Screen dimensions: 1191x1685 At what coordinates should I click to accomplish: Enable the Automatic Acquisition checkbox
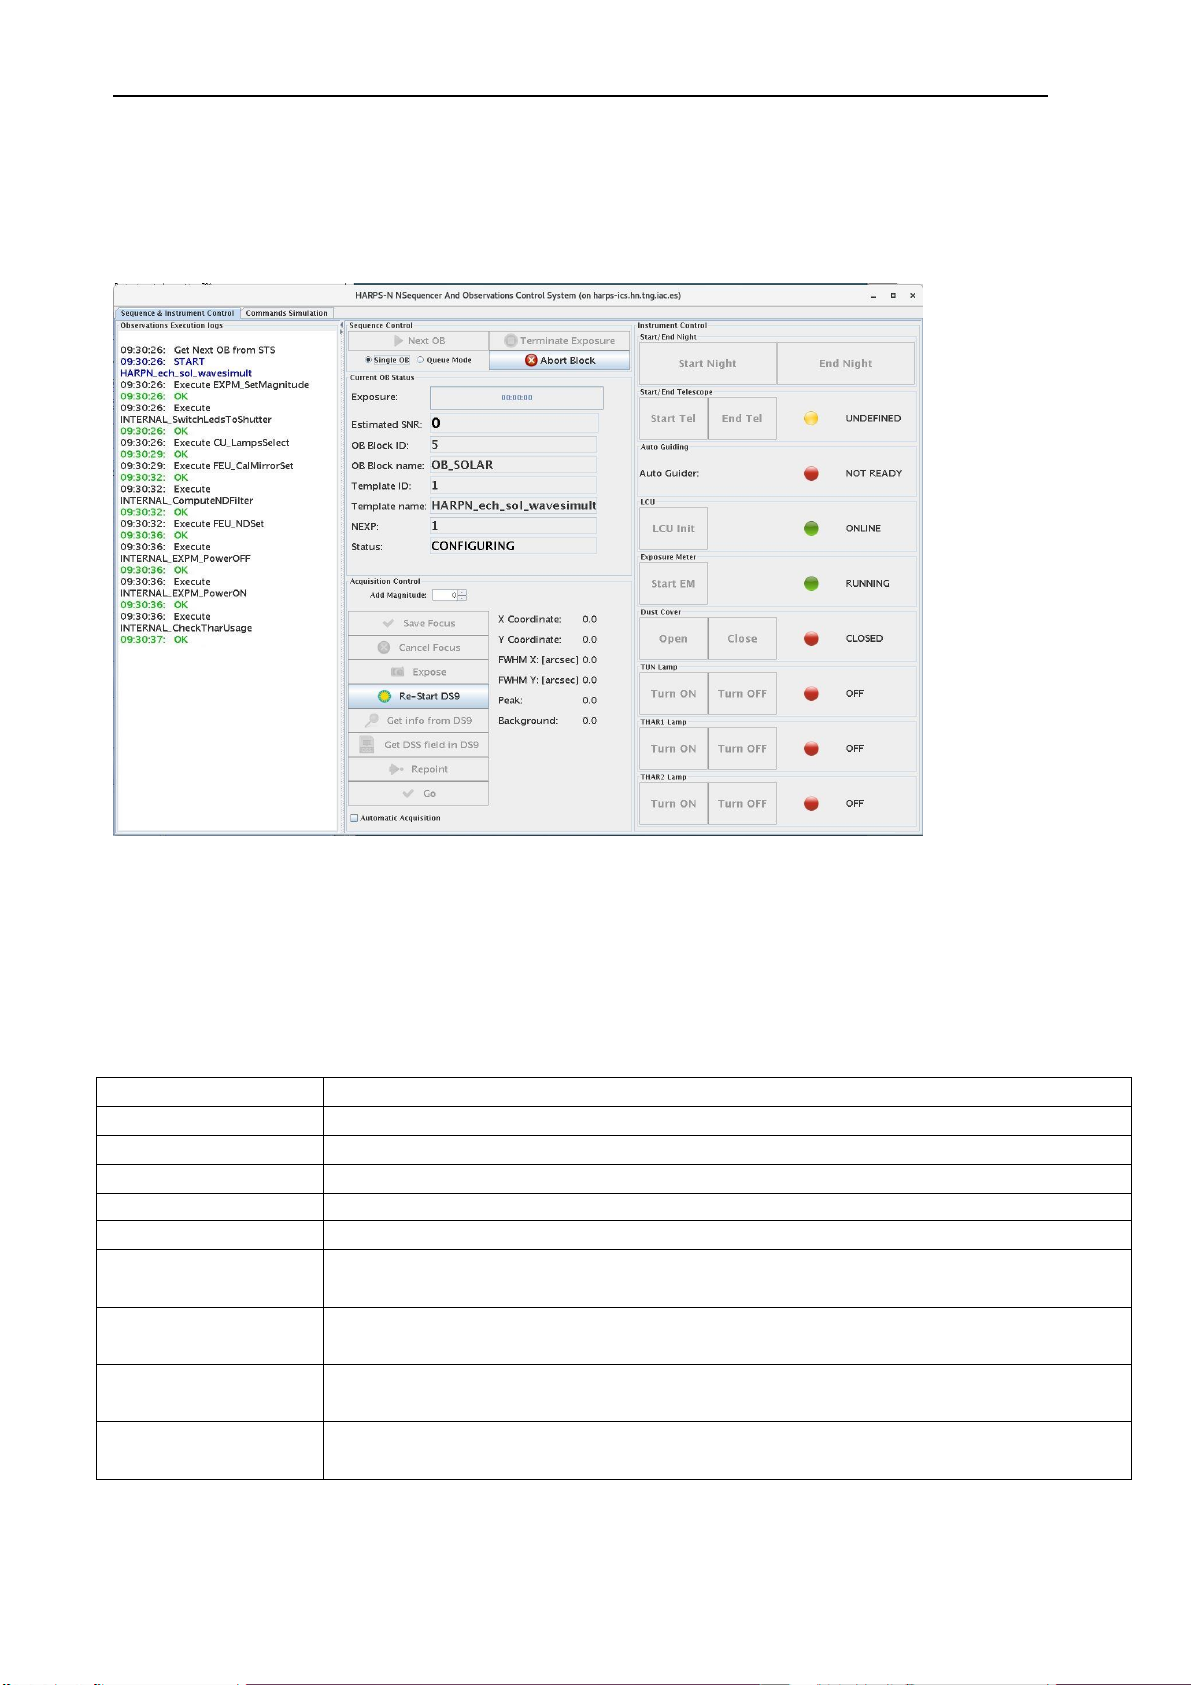click(x=354, y=818)
